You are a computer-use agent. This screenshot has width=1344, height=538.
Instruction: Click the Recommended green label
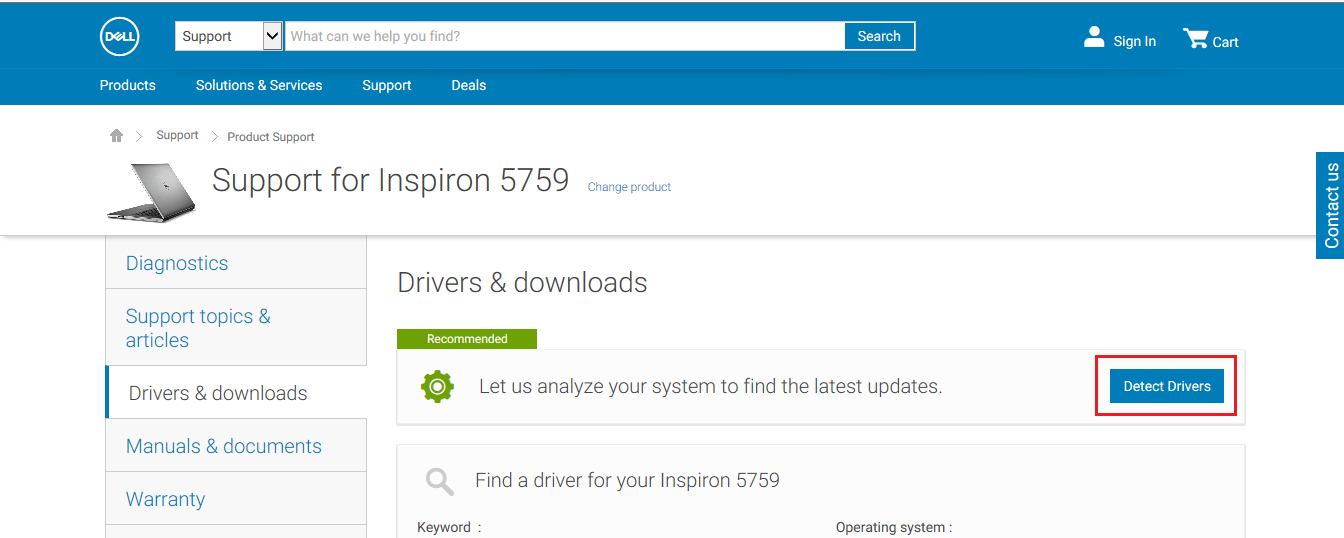467,339
